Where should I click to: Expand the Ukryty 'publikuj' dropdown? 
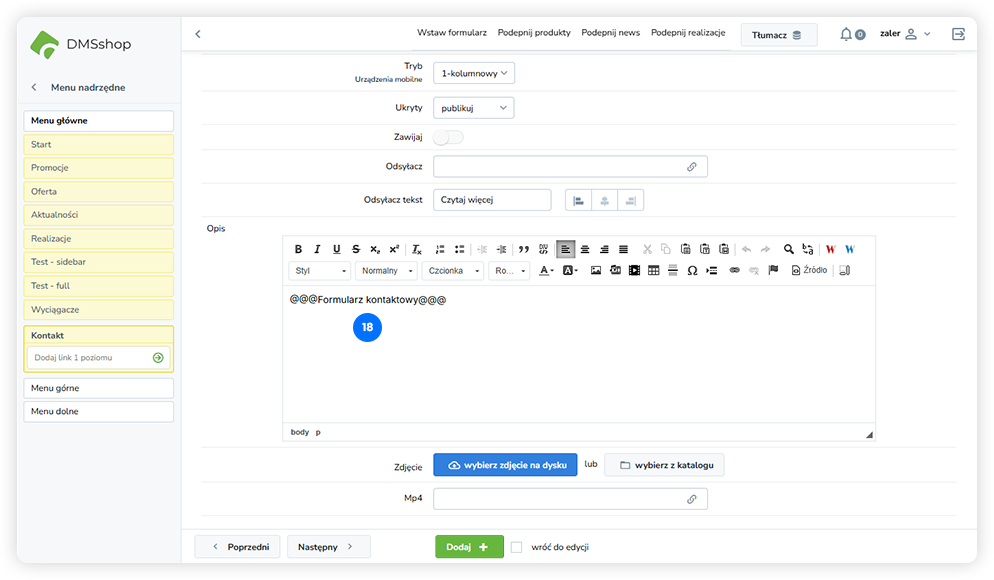(x=474, y=108)
